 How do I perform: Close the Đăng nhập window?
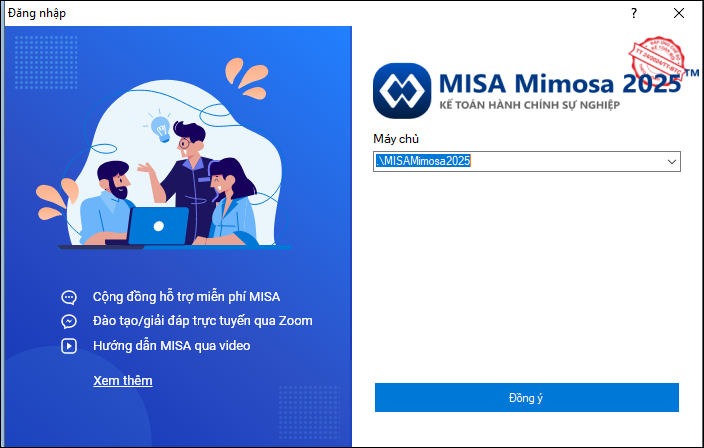tap(679, 13)
